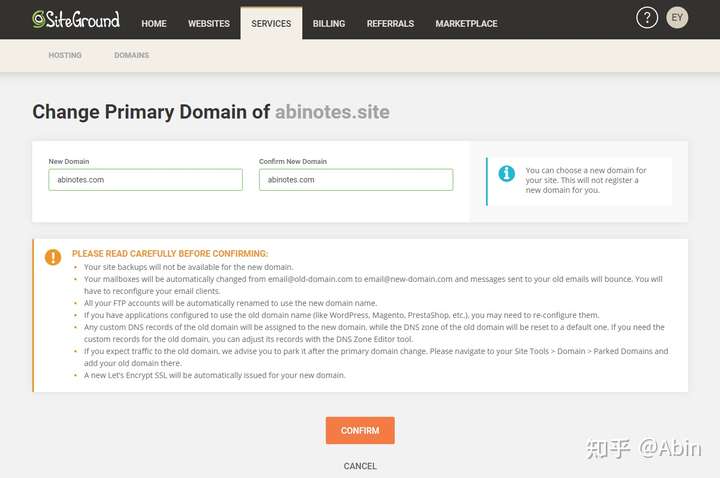Click the orange warning exclamation icon
The width and height of the screenshot is (720, 478).
53,257
